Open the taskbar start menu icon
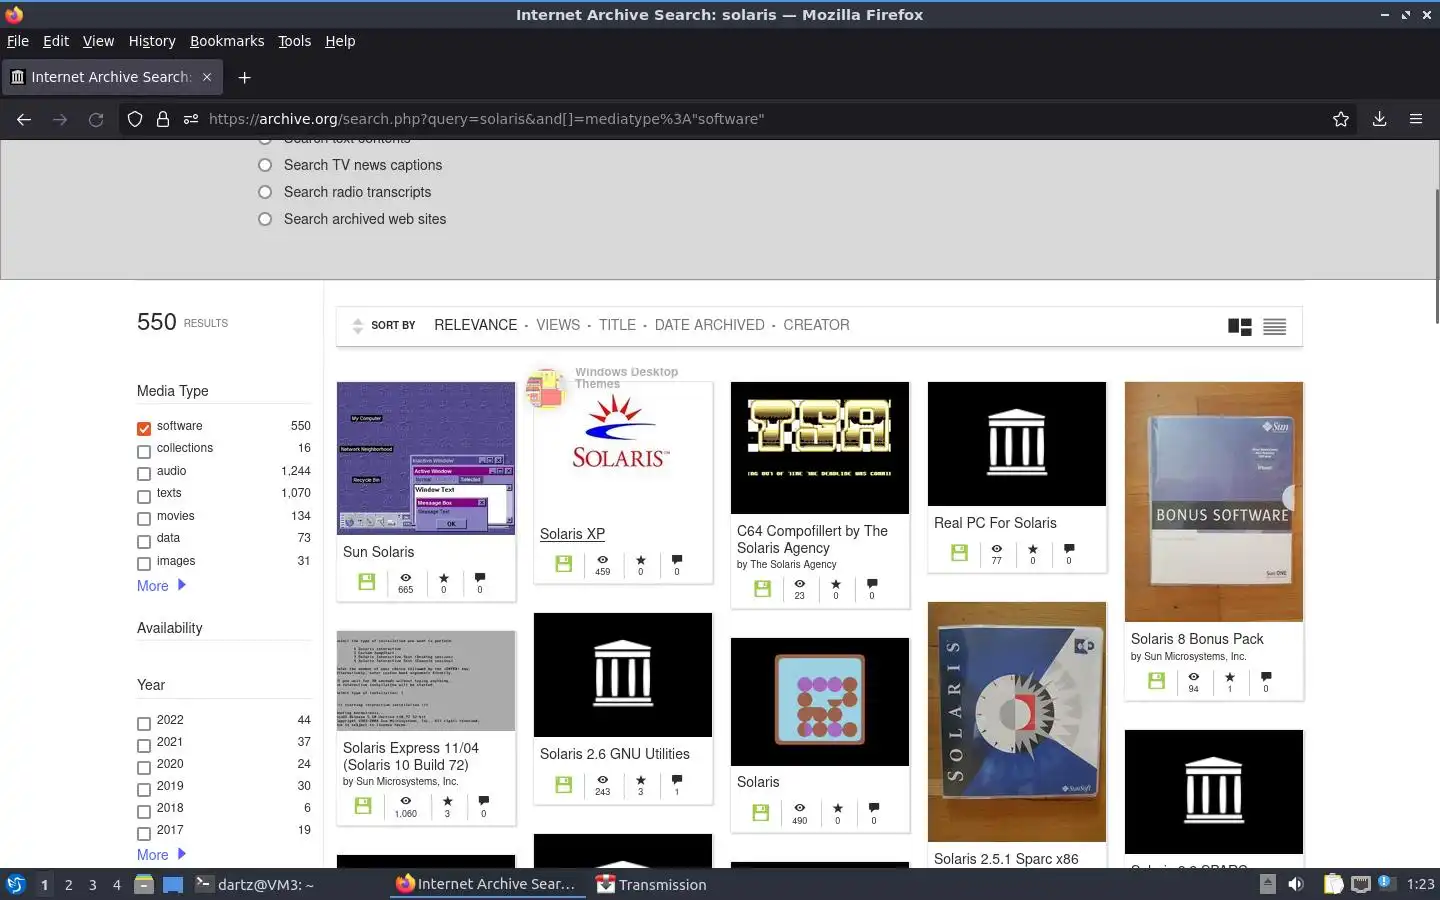 [x=15, y=884]
